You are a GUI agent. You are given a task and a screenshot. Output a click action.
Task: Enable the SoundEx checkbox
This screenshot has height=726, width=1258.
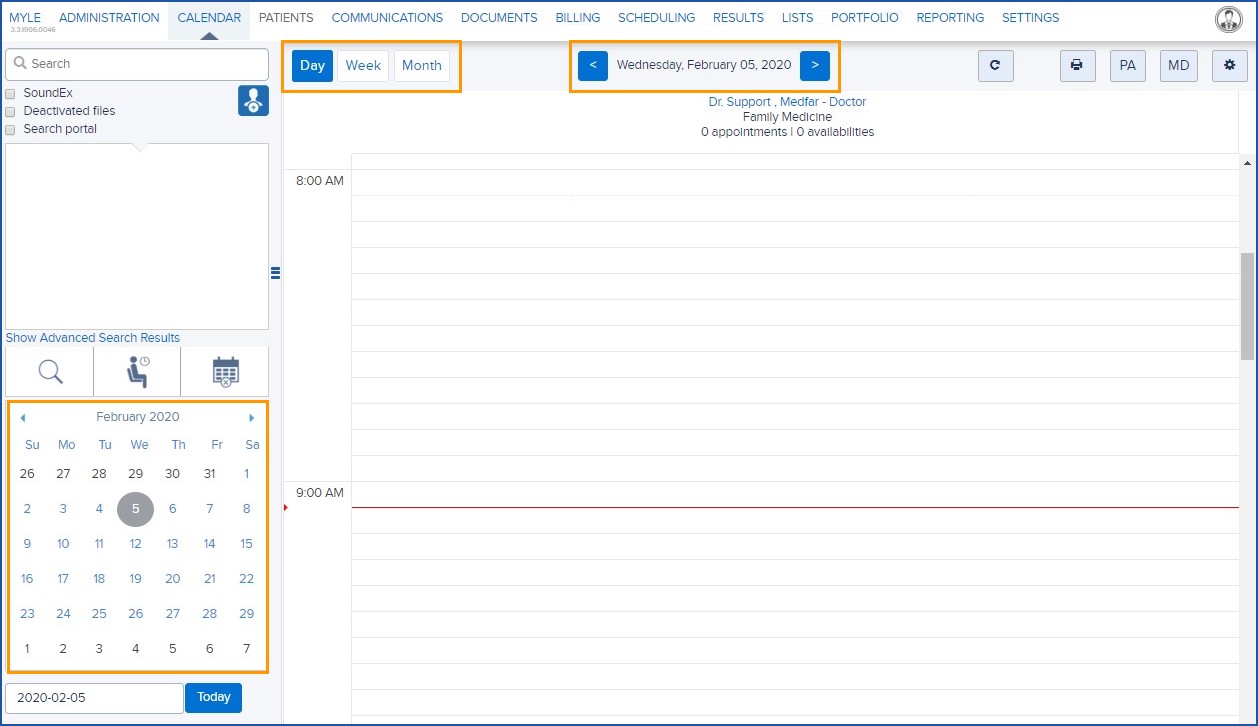[x=9, y=92]
